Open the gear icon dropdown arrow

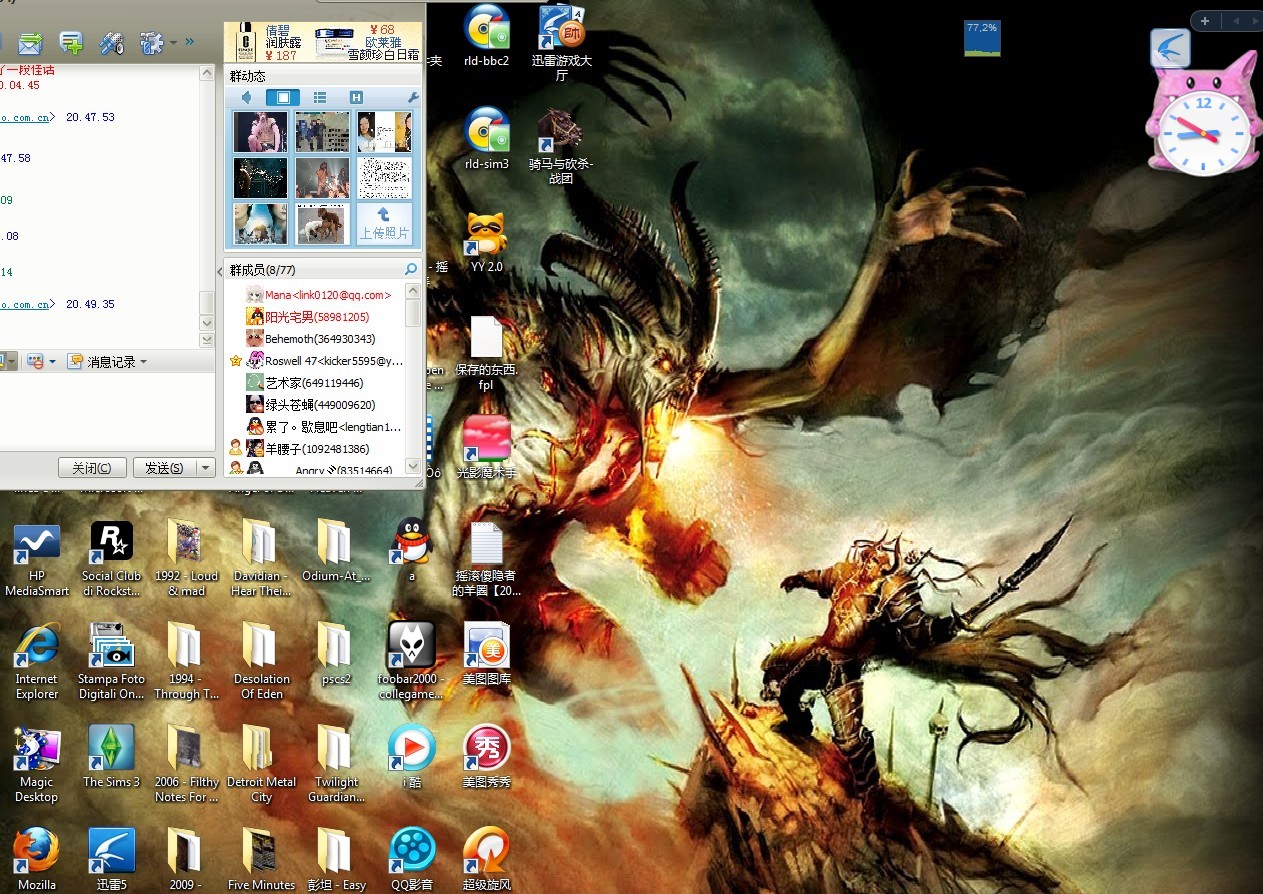tap(173, 43)
